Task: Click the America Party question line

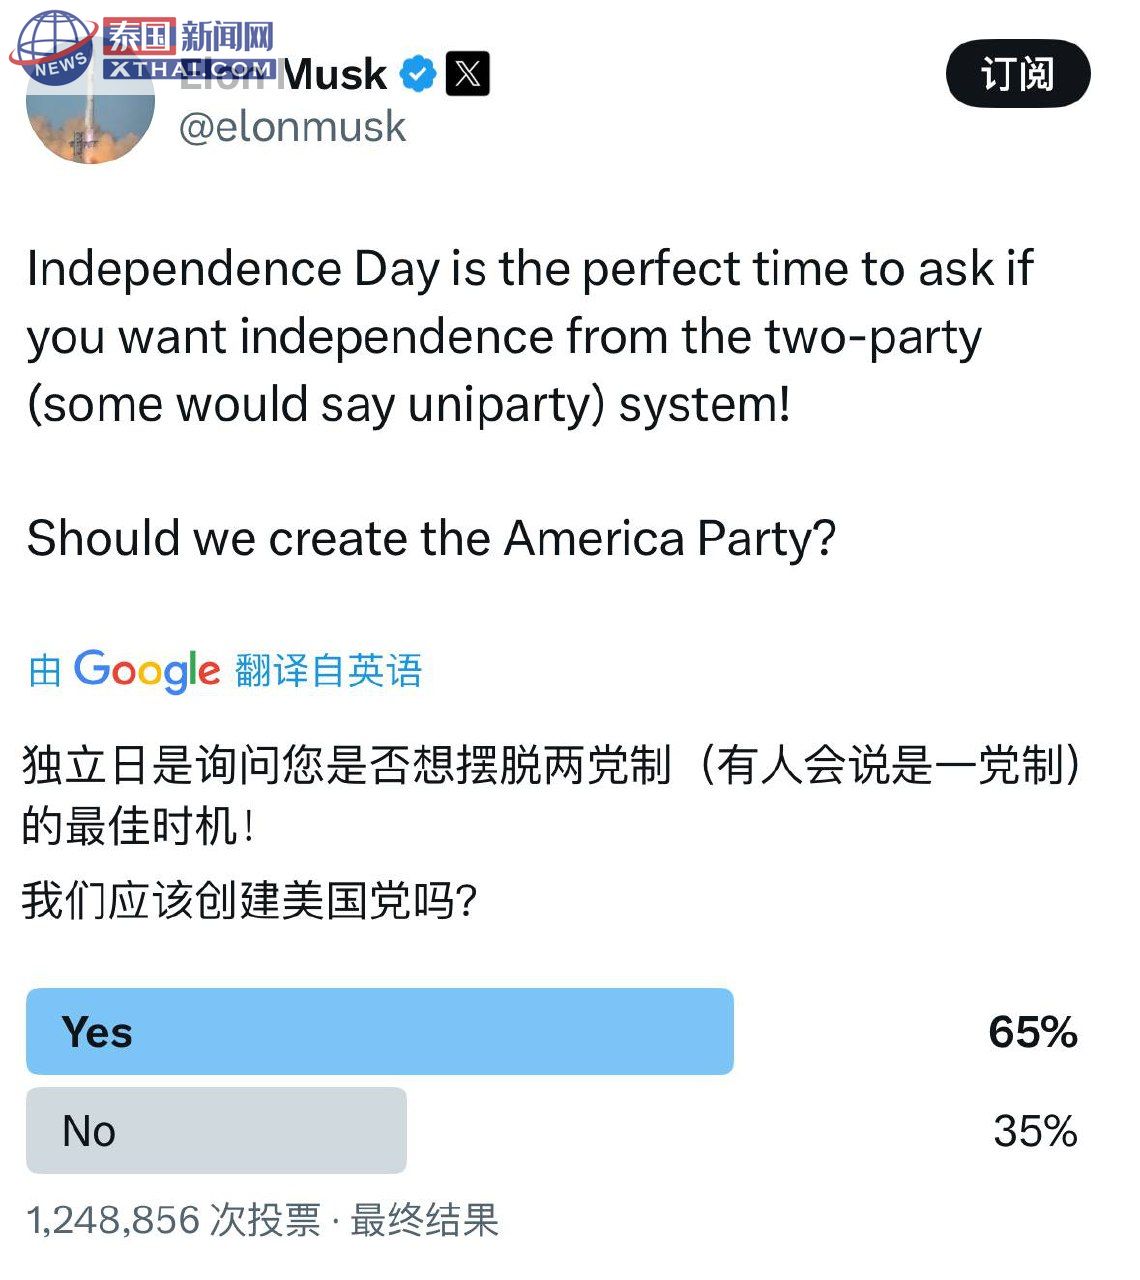Action: tap(431, 538)
